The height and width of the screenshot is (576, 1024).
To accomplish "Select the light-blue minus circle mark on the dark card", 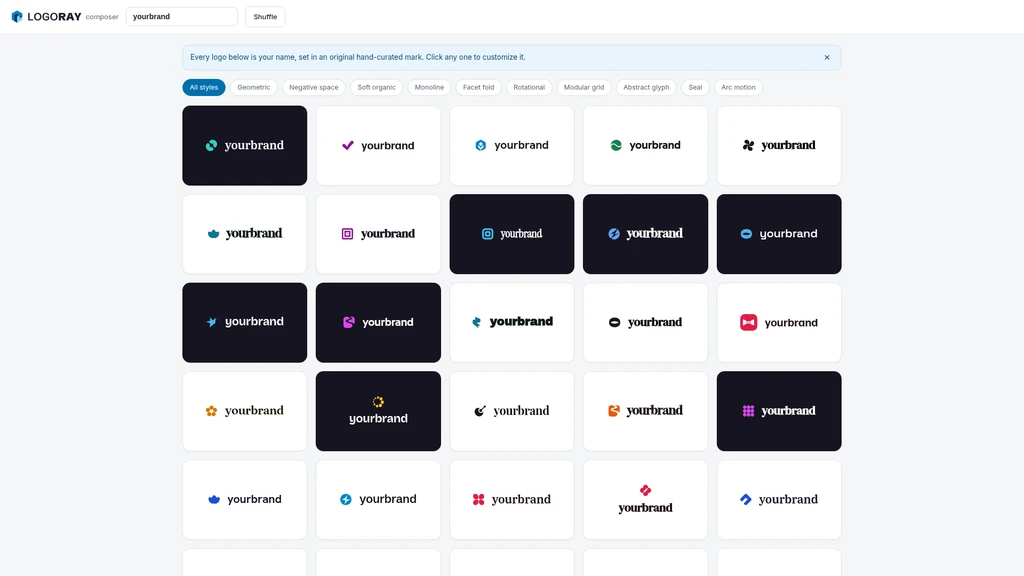I will coord(746,234).
